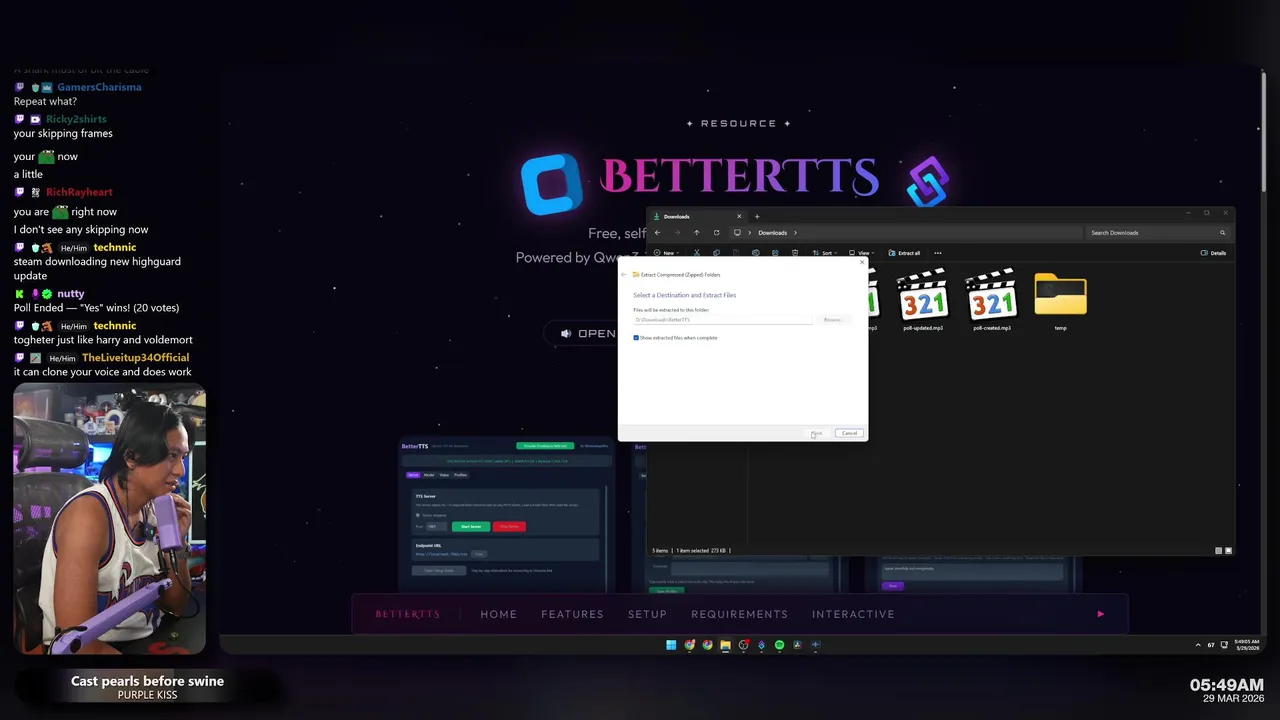The height and width of the screenshot is (720, 1280).
Task: Open File Explorer from the taskbar
Action: pyautogui.click(x=725, y=645)
